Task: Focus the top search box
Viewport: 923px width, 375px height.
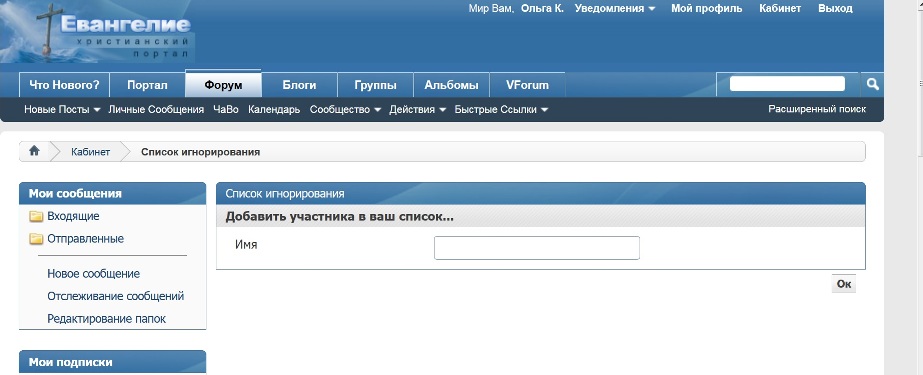Action: [x=787, y=84]
